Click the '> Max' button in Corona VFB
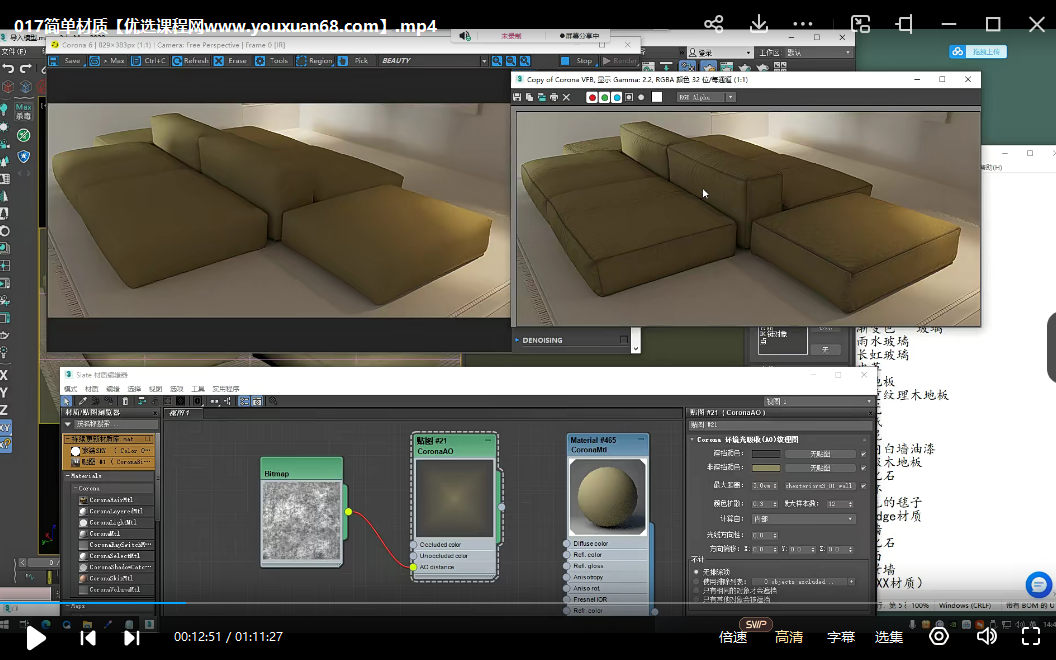 tap(108, 61)
